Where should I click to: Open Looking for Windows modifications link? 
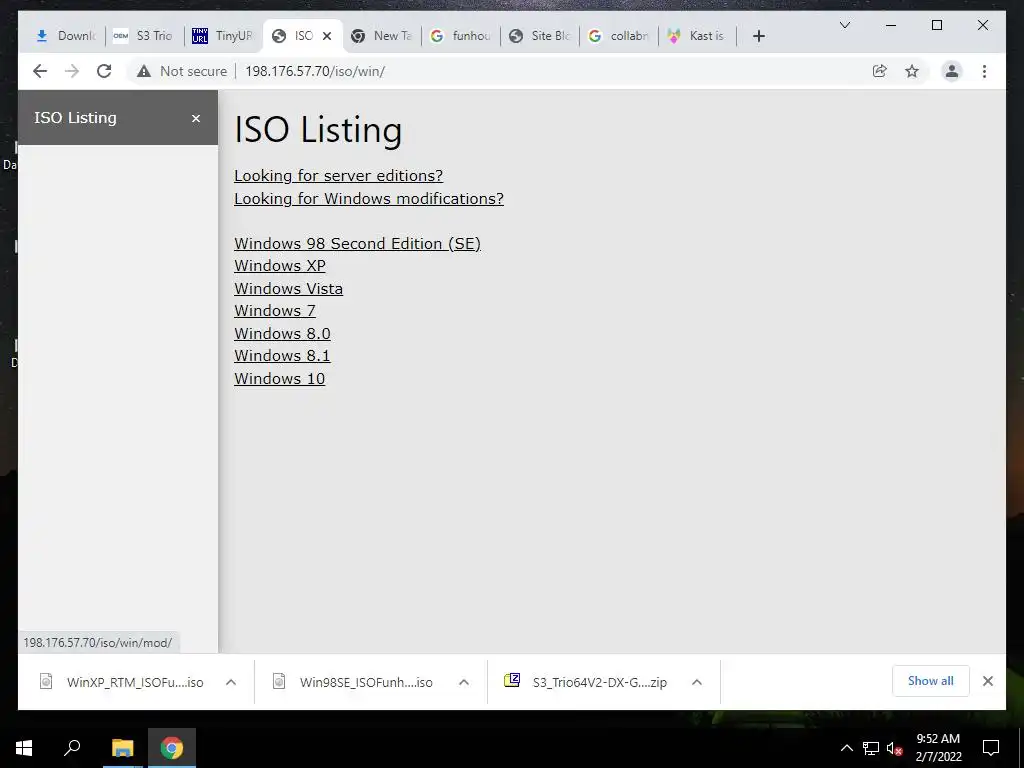coord(369,199)
